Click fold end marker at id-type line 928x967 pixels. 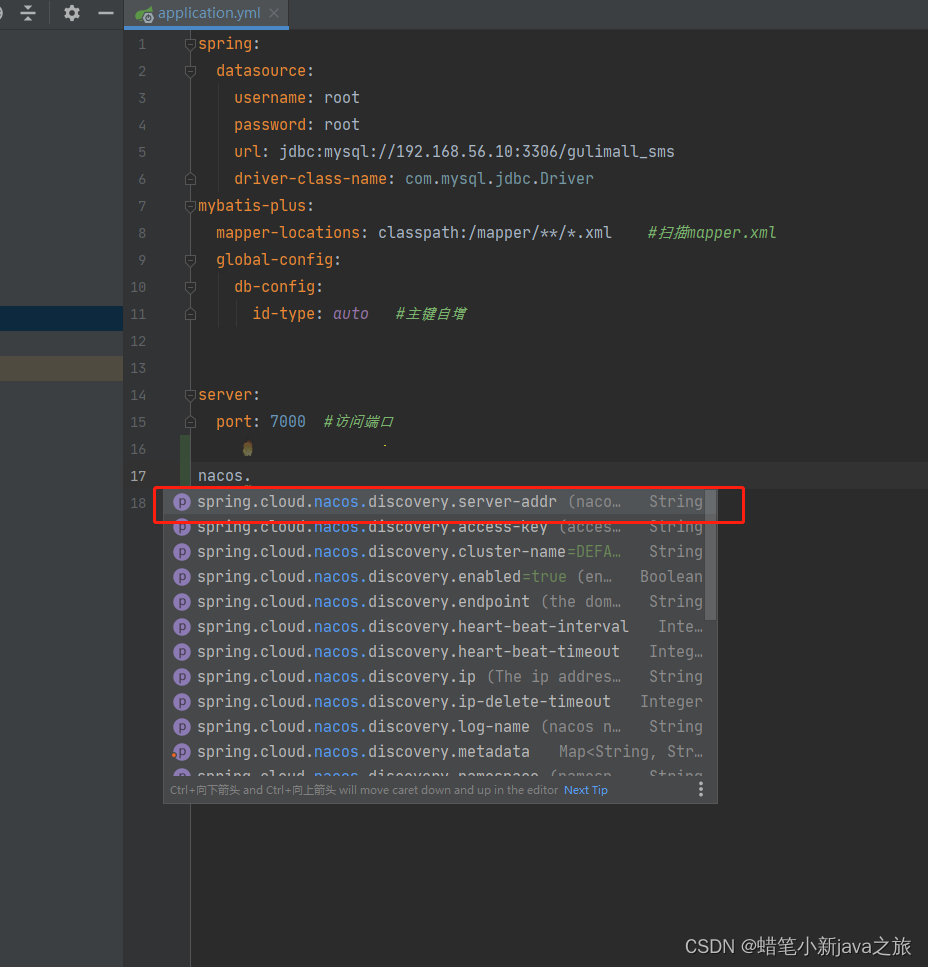(191, 314)
